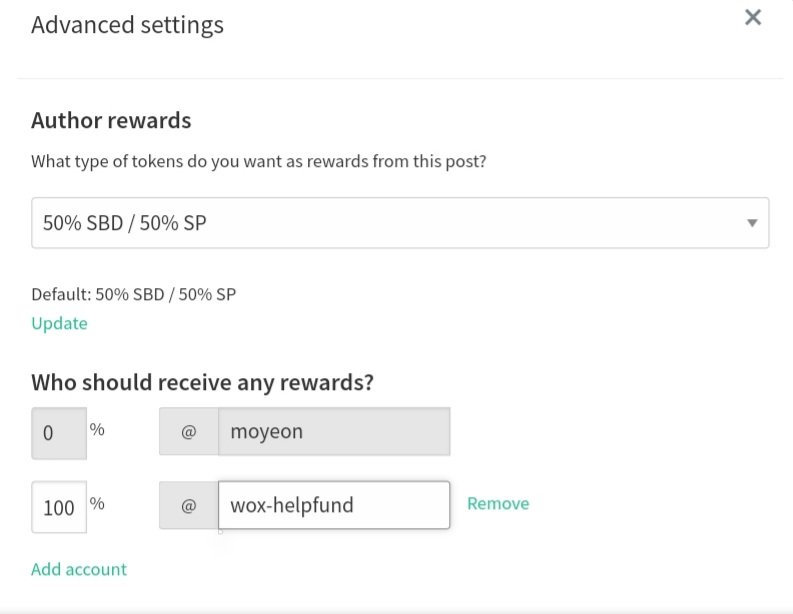Click the @ prefix beside wox-helpfund
This screenshot has height=614, width=793.
189,505
